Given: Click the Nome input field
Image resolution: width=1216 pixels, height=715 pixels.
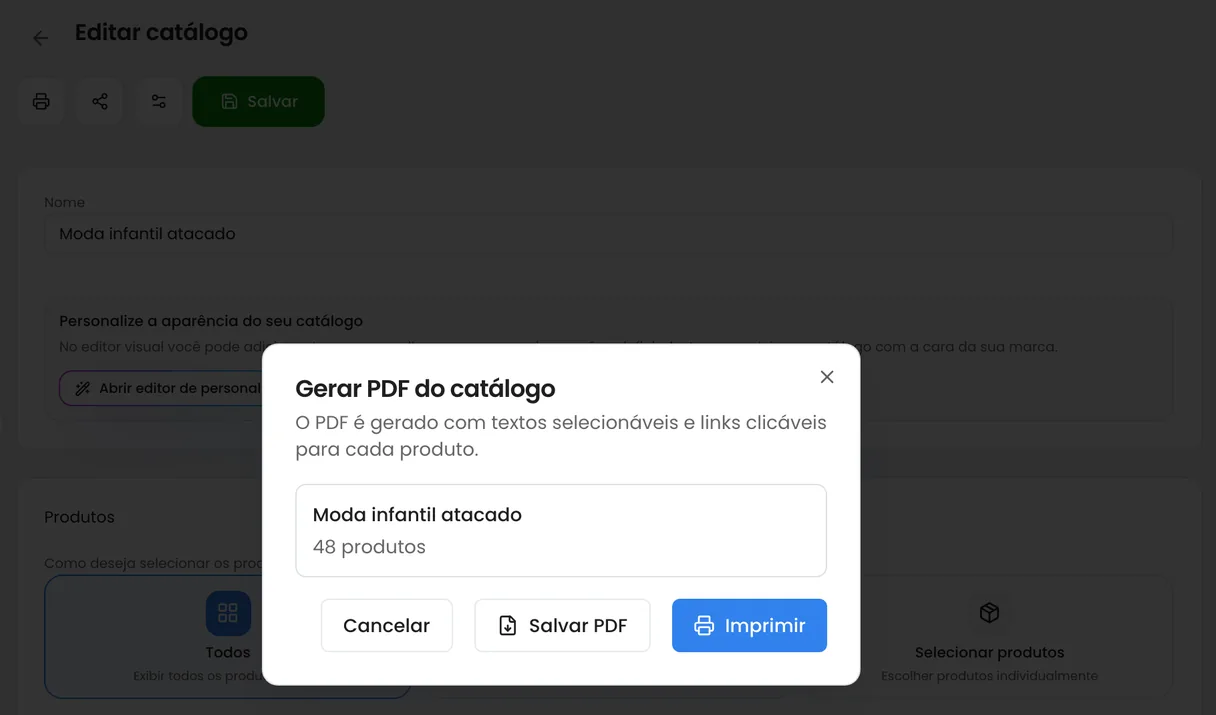Looking at the screenshot, I should tap(608, 234).
